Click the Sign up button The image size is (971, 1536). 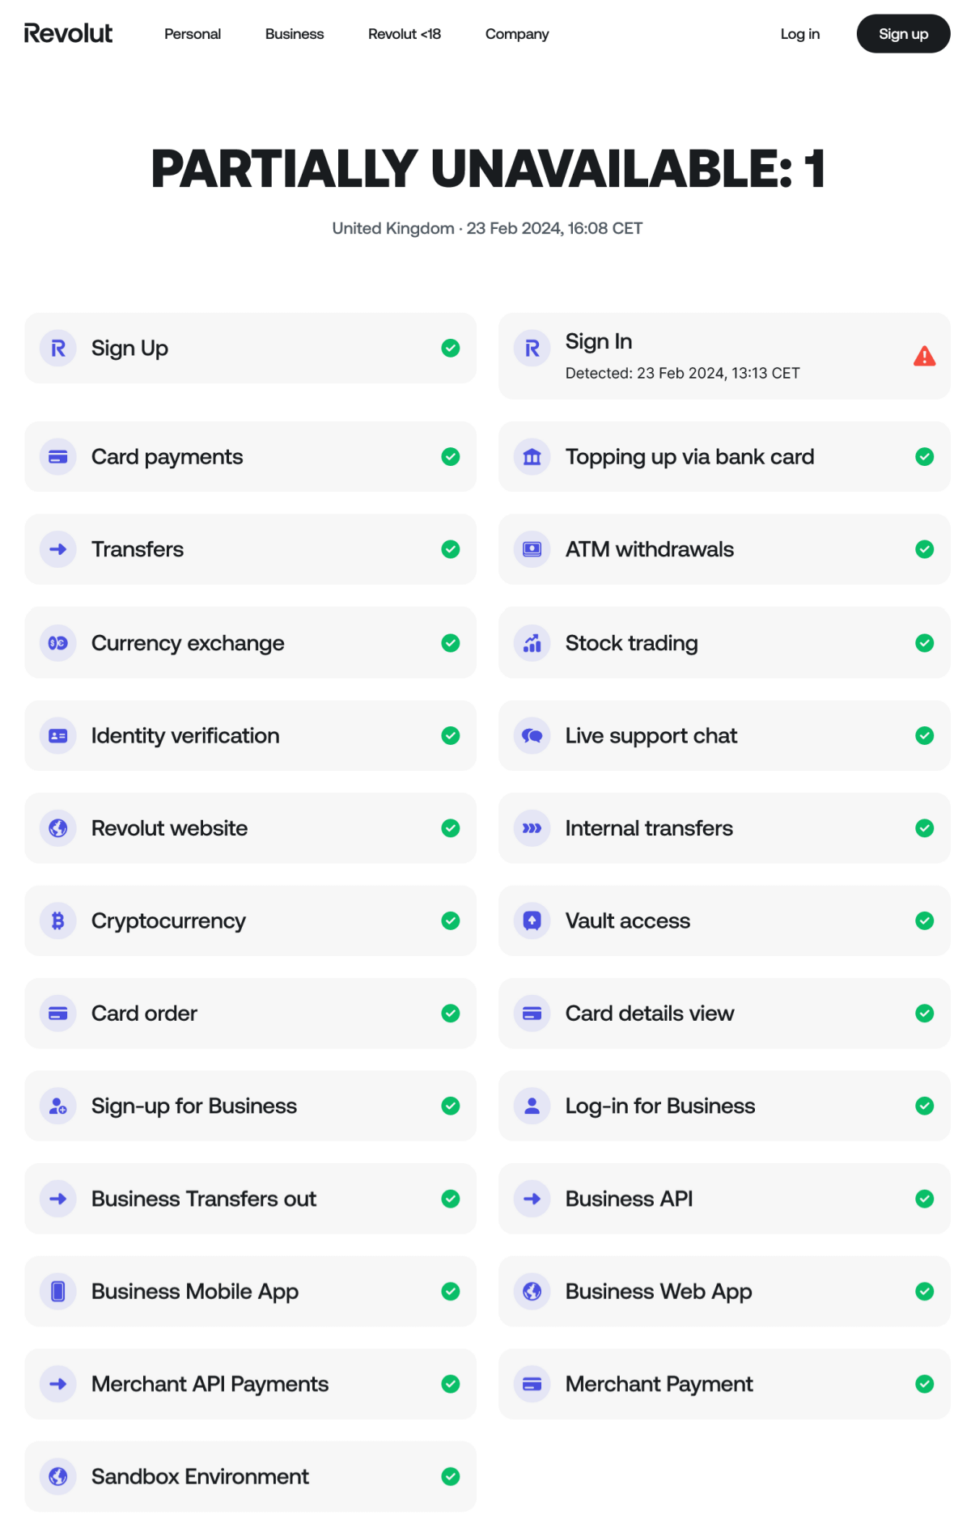point(902,33)
